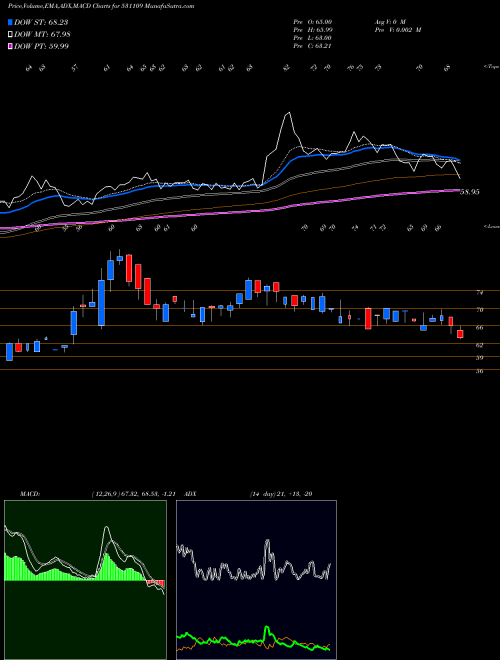Click the MACD (12,26,9) values readout
The width and height of the screenshot is (500, 660).
[136, 494]
